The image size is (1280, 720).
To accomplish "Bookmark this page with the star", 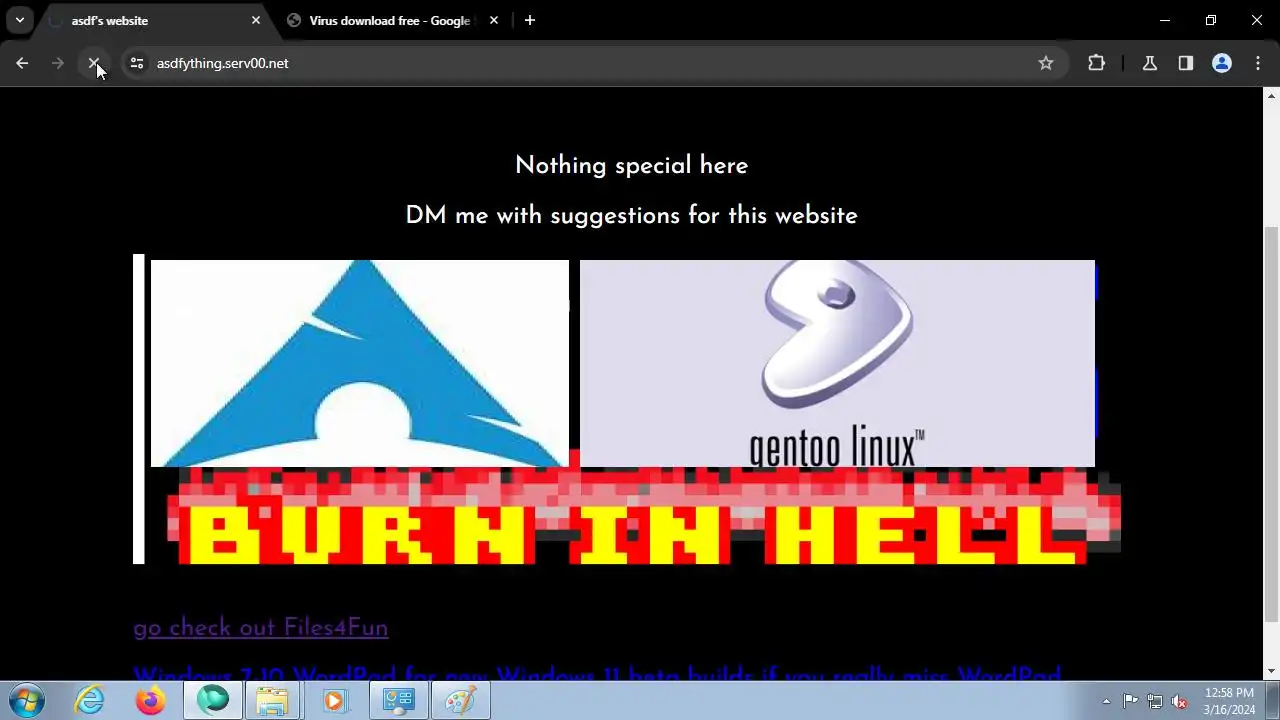I will coord(1046,63).
